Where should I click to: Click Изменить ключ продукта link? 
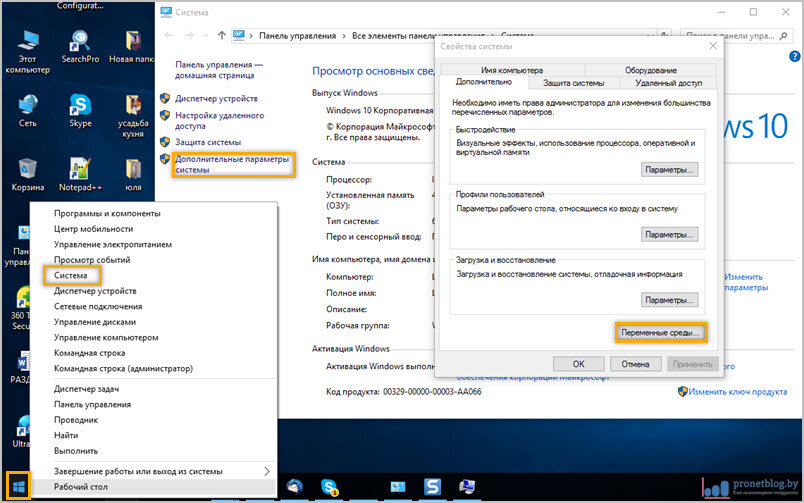tap(737, 392)
